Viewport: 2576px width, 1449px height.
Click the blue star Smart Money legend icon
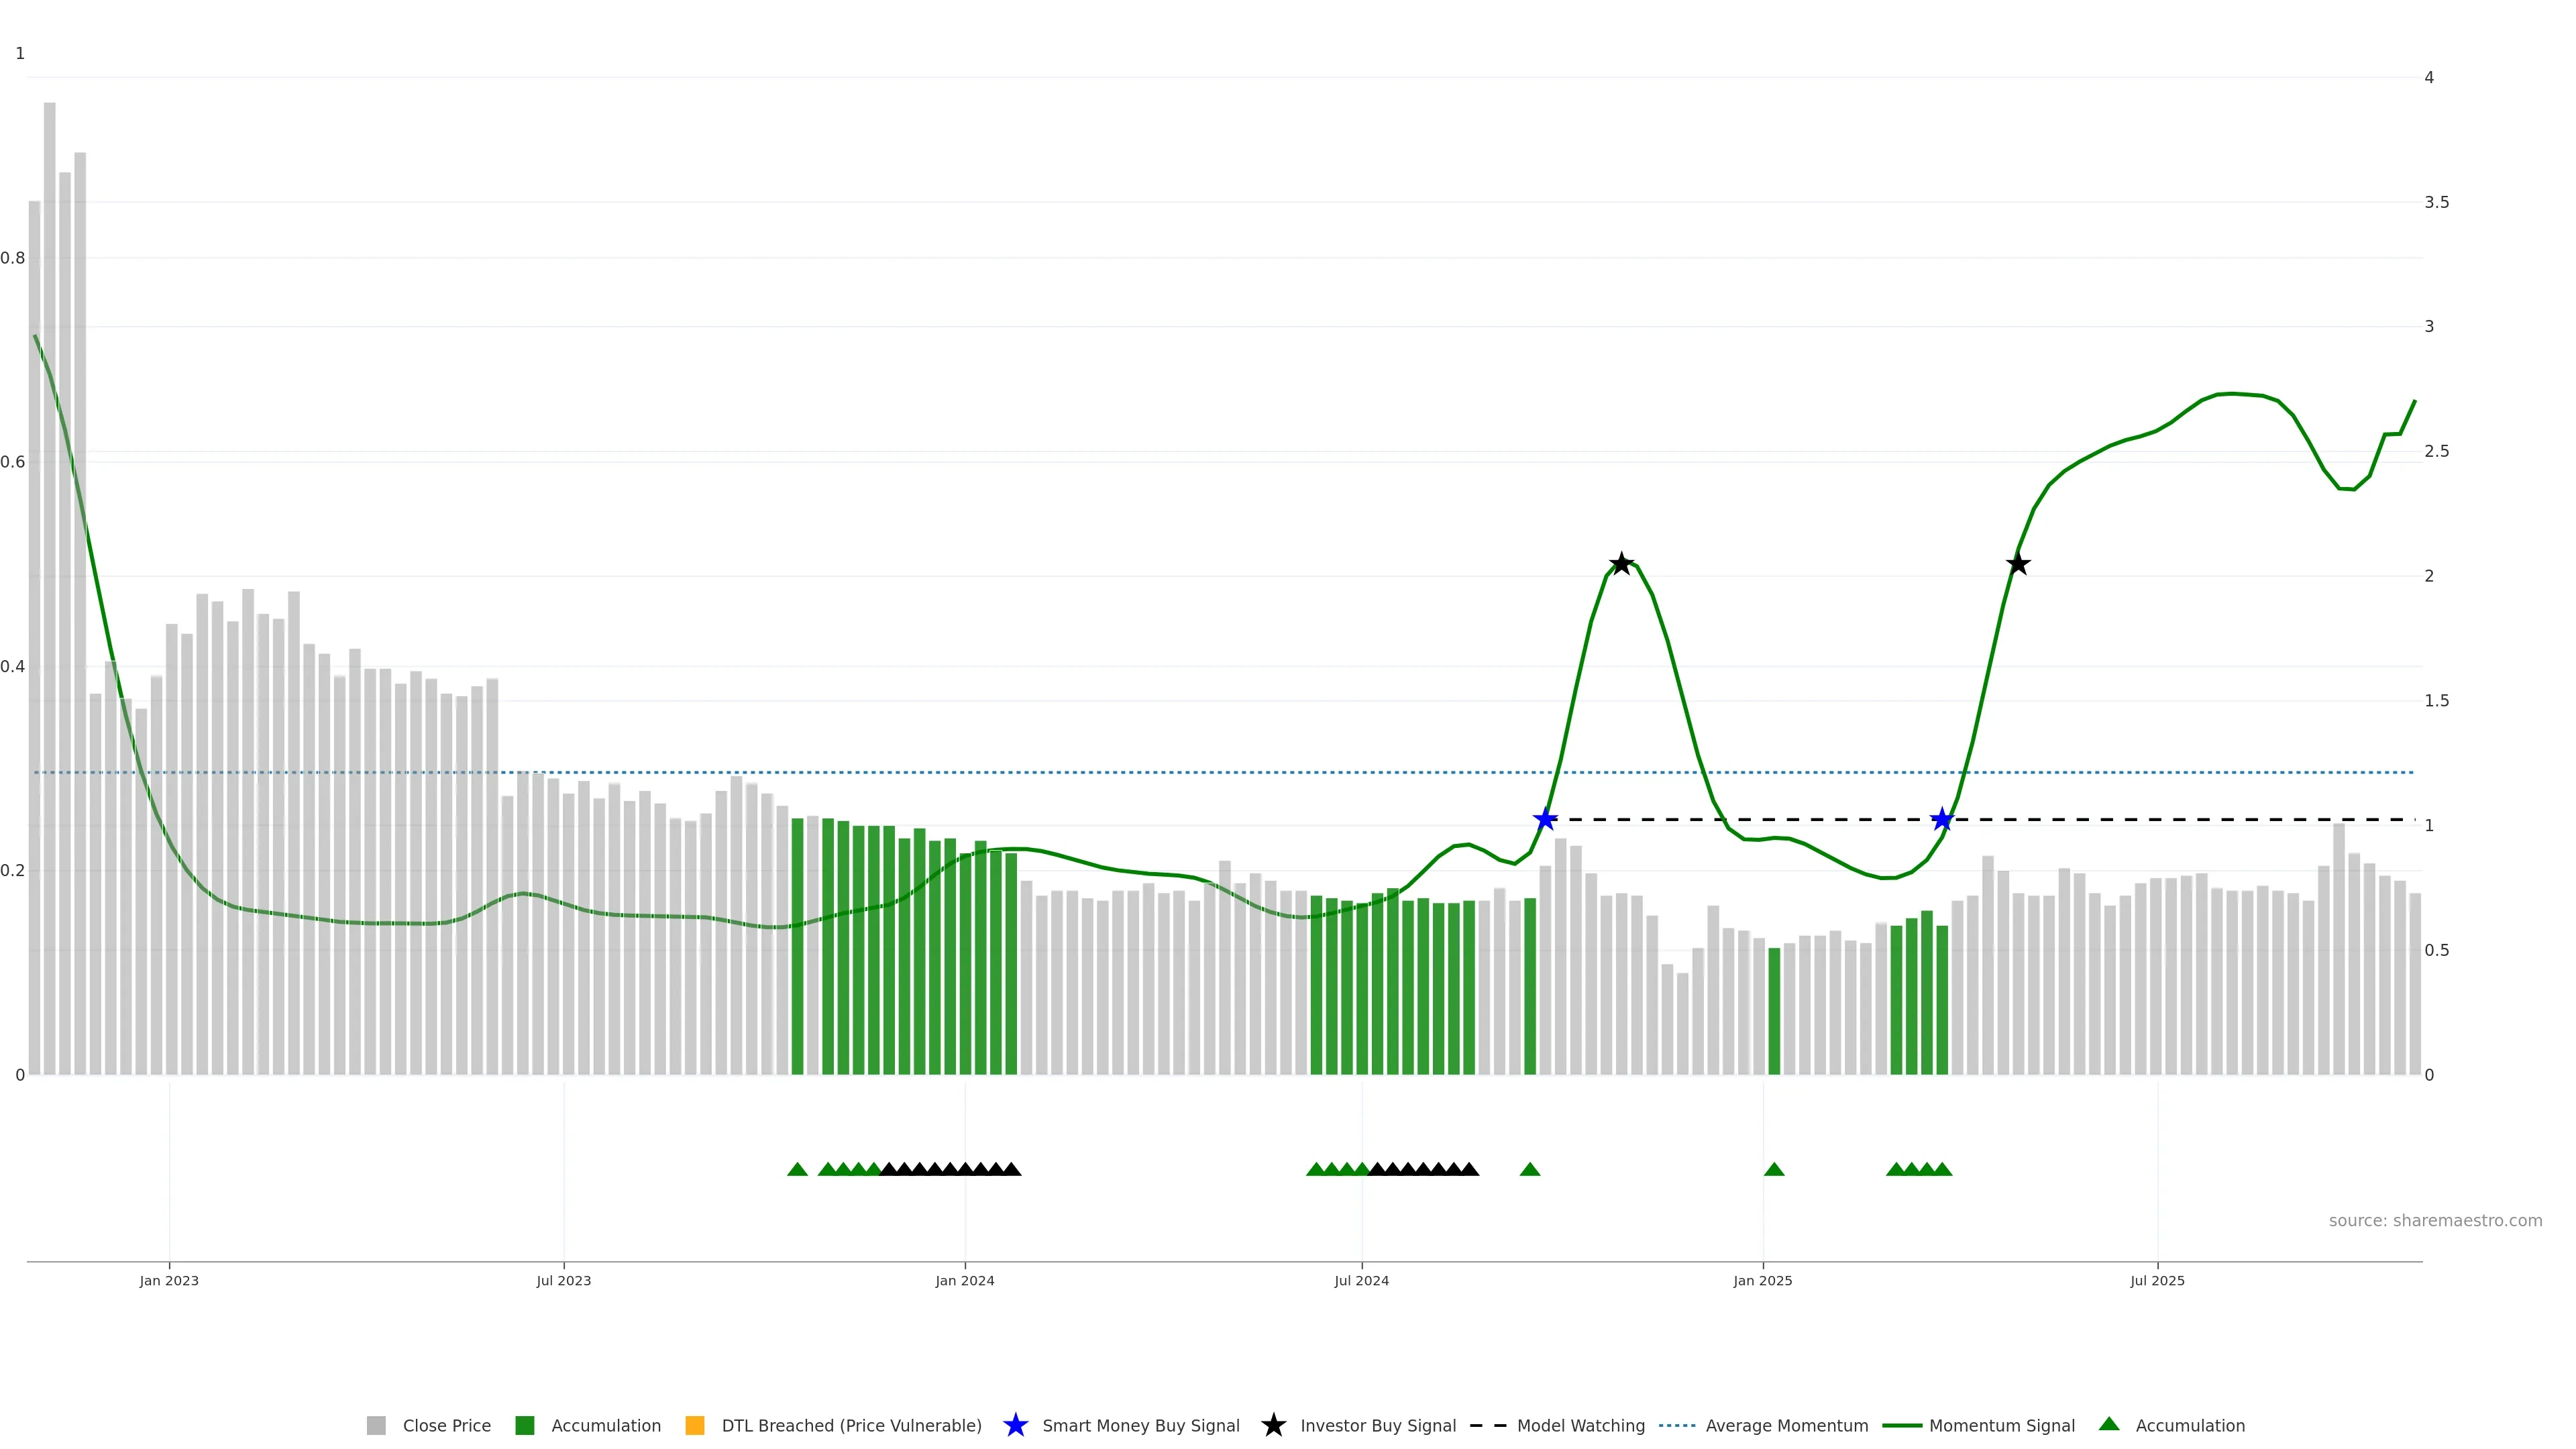[x=1015, y=1425]
